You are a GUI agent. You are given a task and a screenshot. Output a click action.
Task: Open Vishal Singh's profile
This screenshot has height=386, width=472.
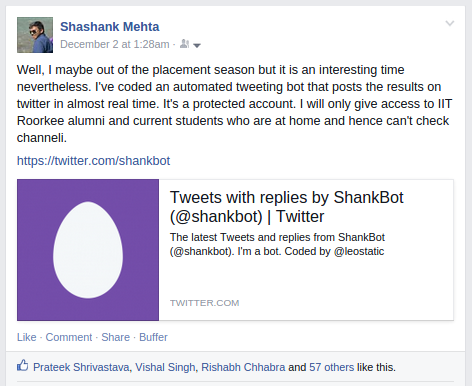pos(165,367)
